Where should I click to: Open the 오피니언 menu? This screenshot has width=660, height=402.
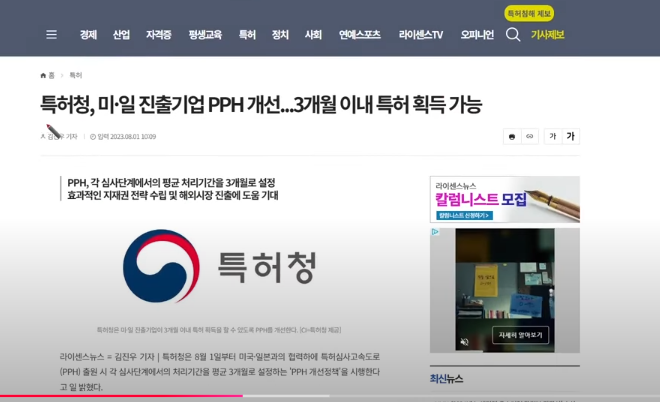pos(477,35)
